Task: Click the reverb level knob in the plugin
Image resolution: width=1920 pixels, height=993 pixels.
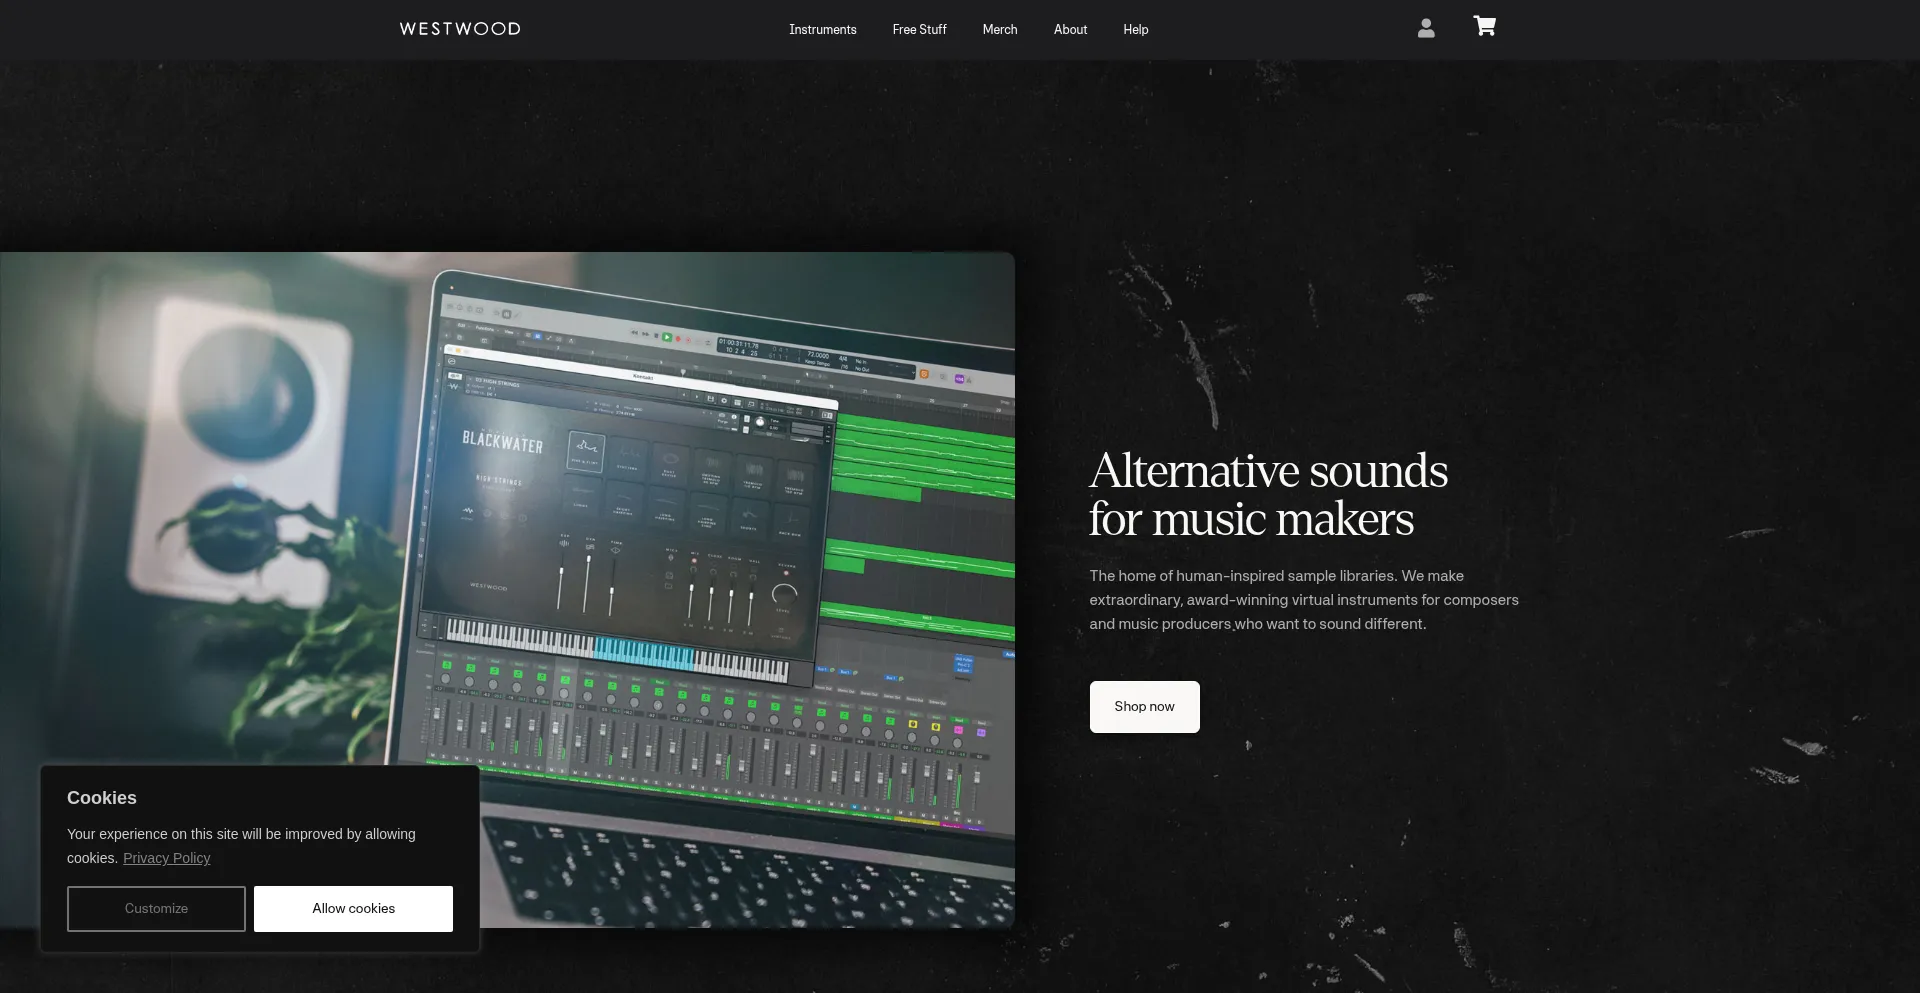Action: tap(784, 594)
